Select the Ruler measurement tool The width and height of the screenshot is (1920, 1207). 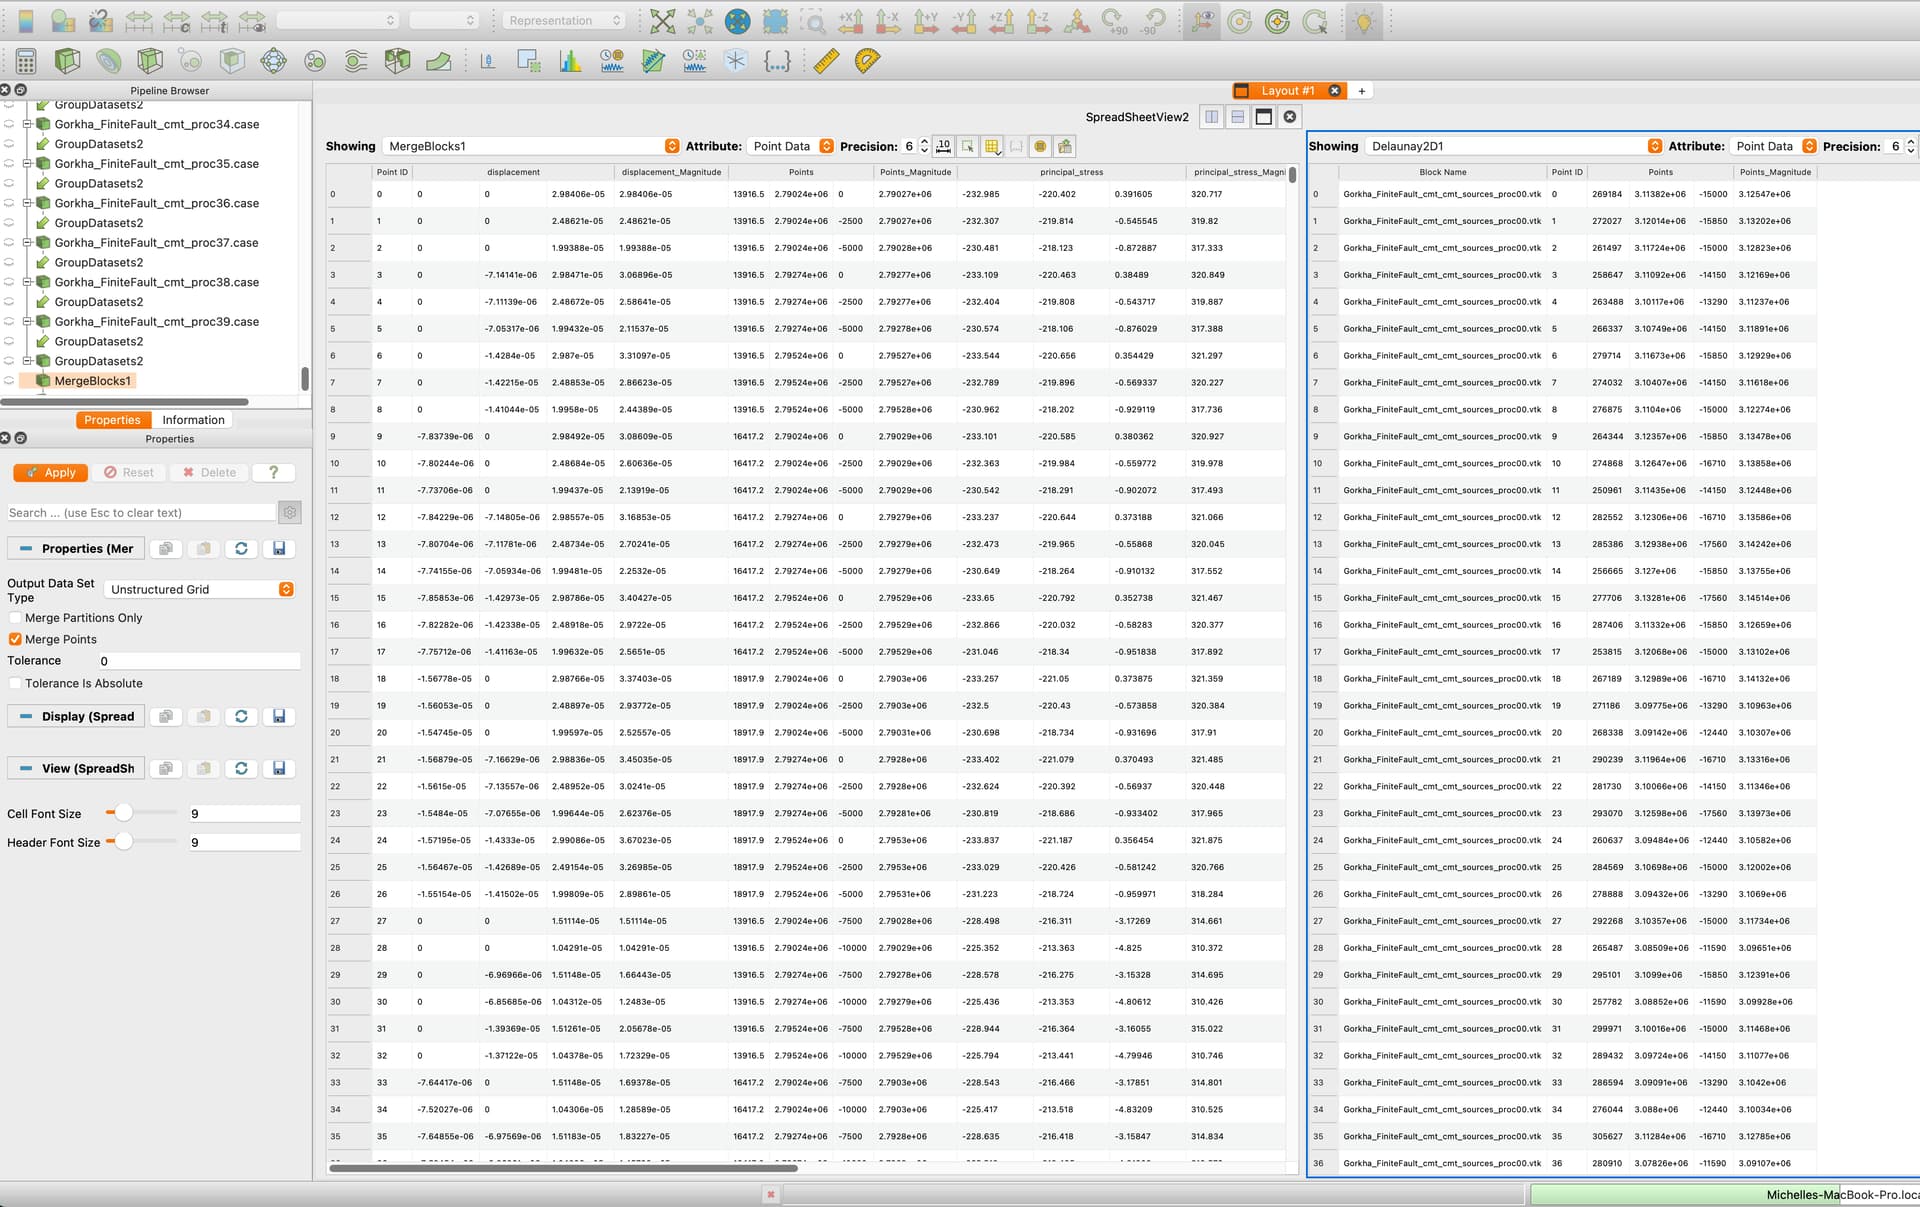pos(826,61)
